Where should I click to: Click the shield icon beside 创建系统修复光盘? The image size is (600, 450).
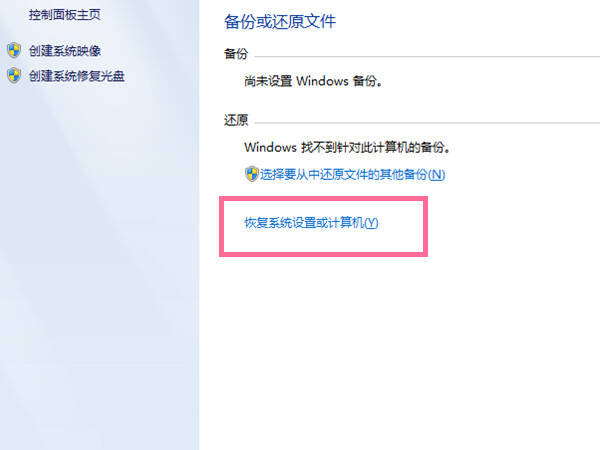pyautogui.click(x=14, y=75)
